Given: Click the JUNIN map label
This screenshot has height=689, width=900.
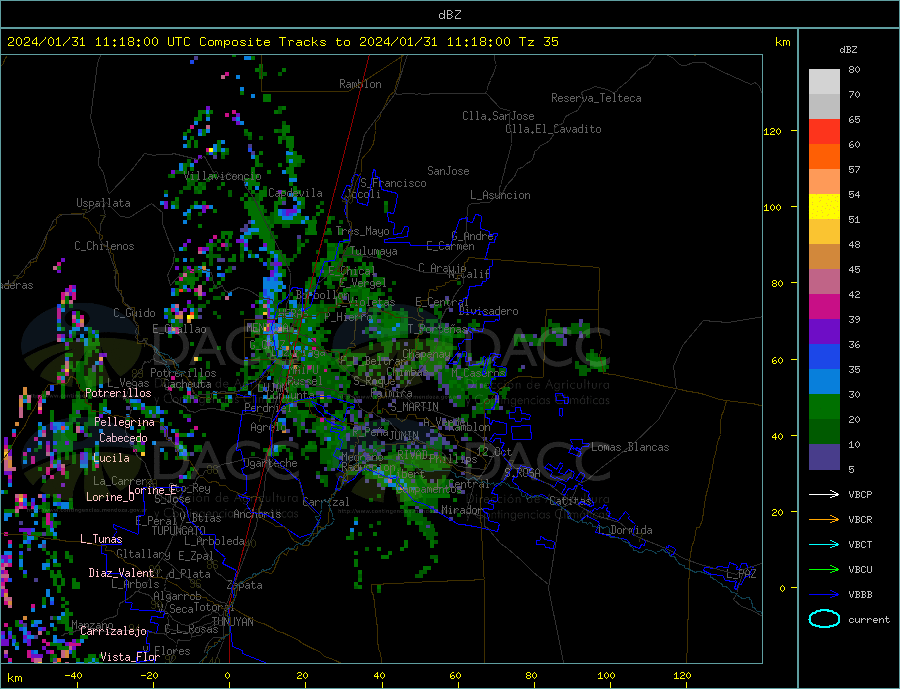Looking at the screenshot, I should [x=404, y=436].
